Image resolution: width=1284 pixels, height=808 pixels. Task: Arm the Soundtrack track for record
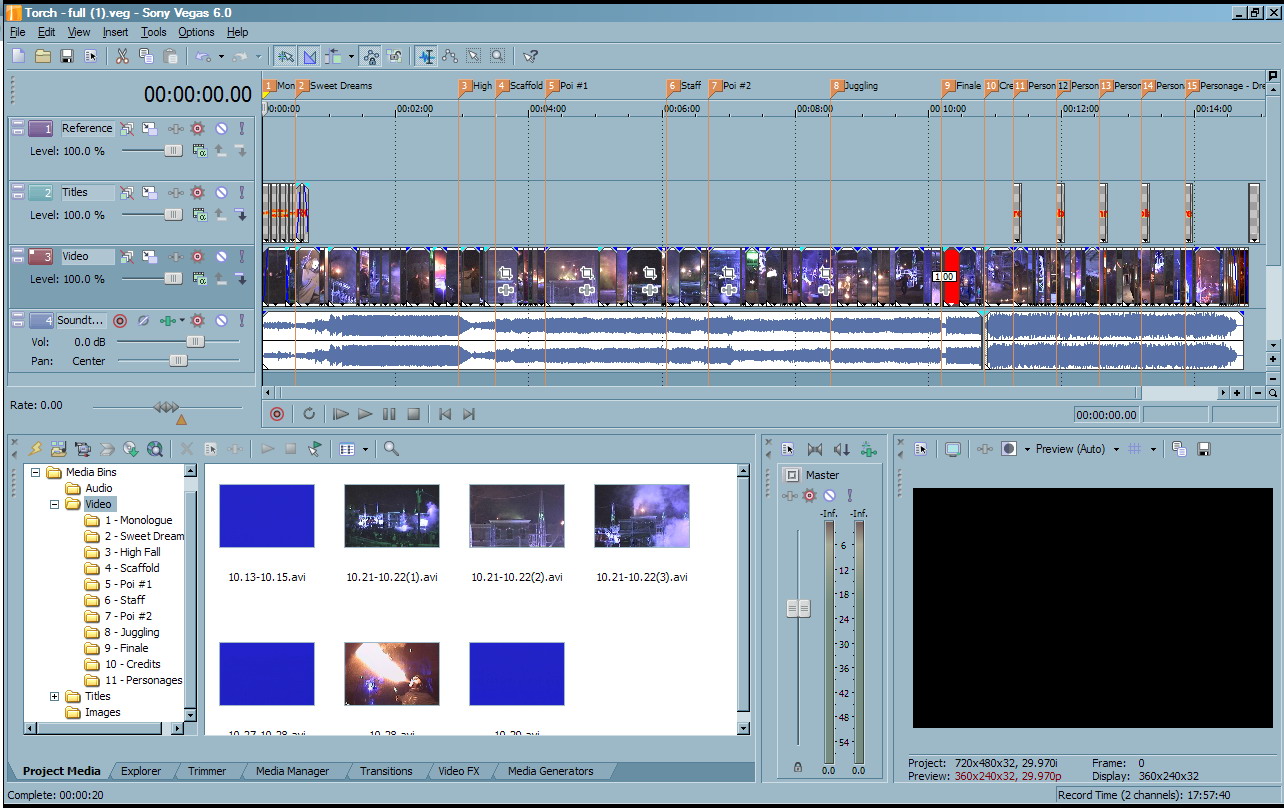120,321
